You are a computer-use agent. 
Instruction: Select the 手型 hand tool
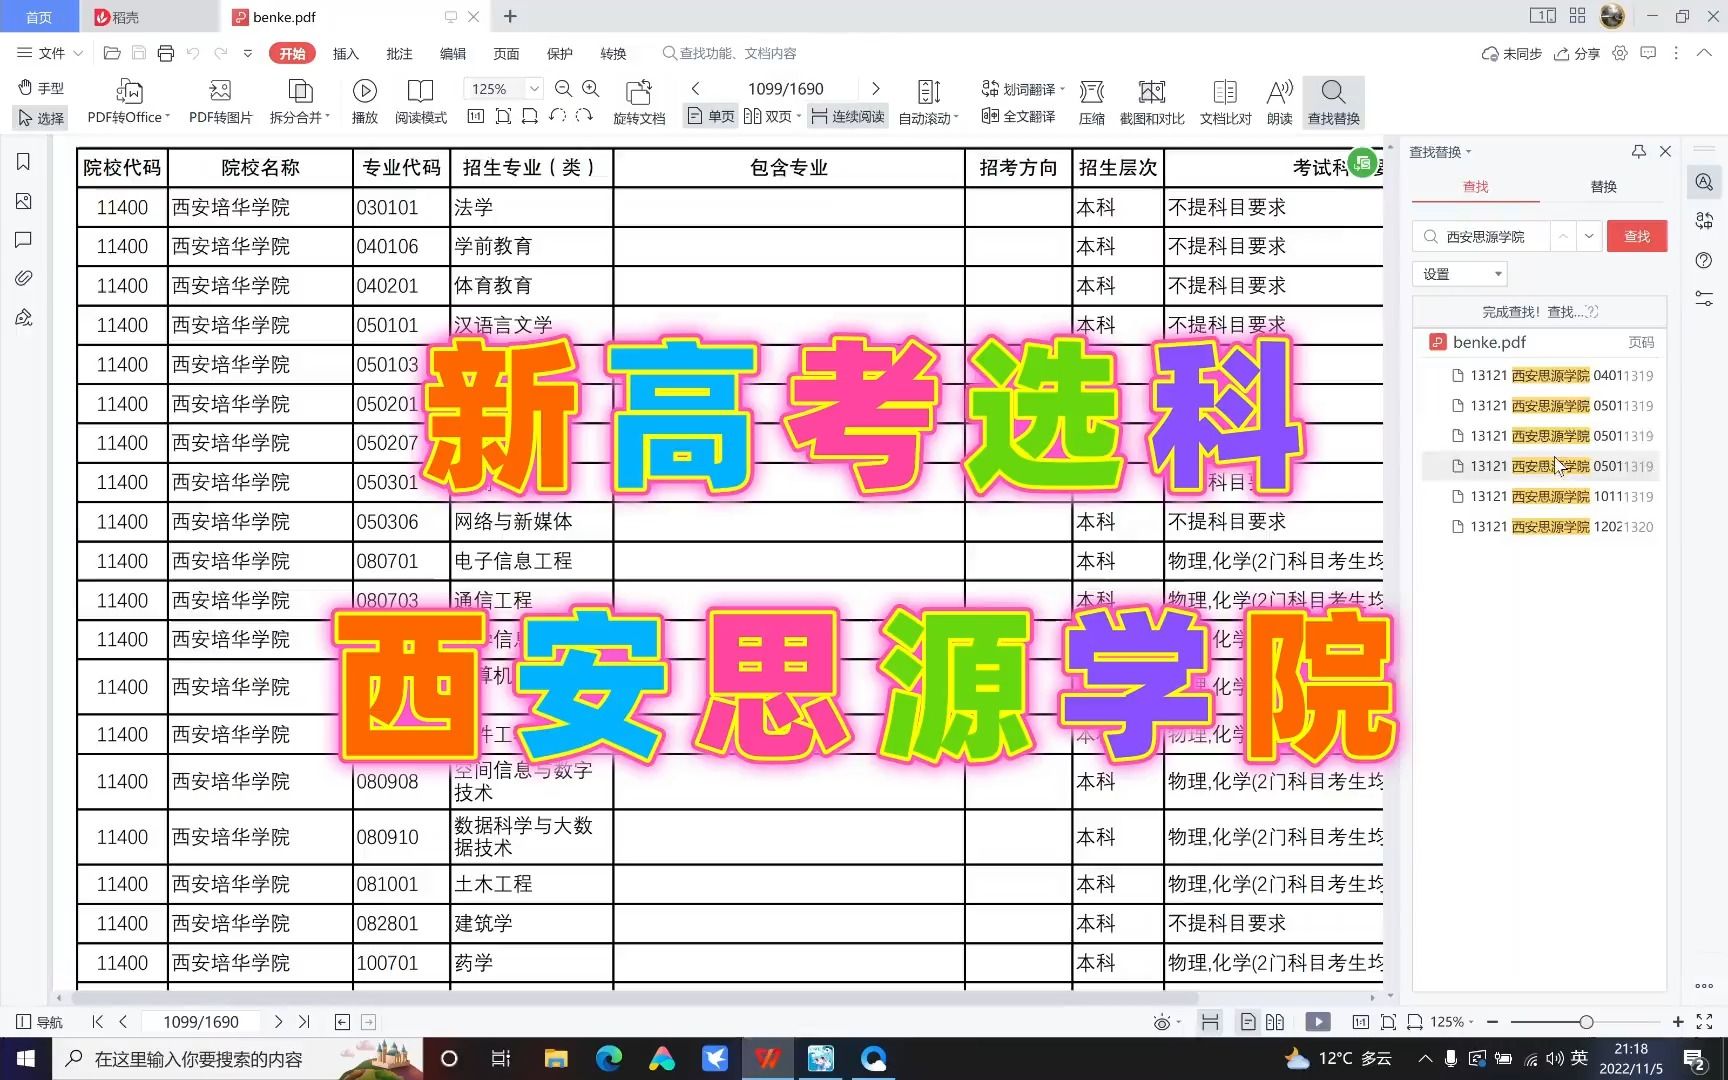[41, 88]
